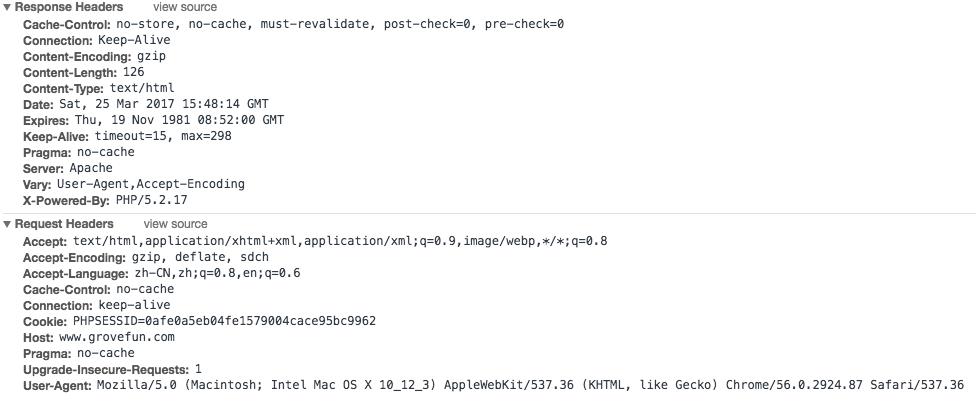Click the Date header value
This screenshot has height=401, width=976.
(164, 104)
